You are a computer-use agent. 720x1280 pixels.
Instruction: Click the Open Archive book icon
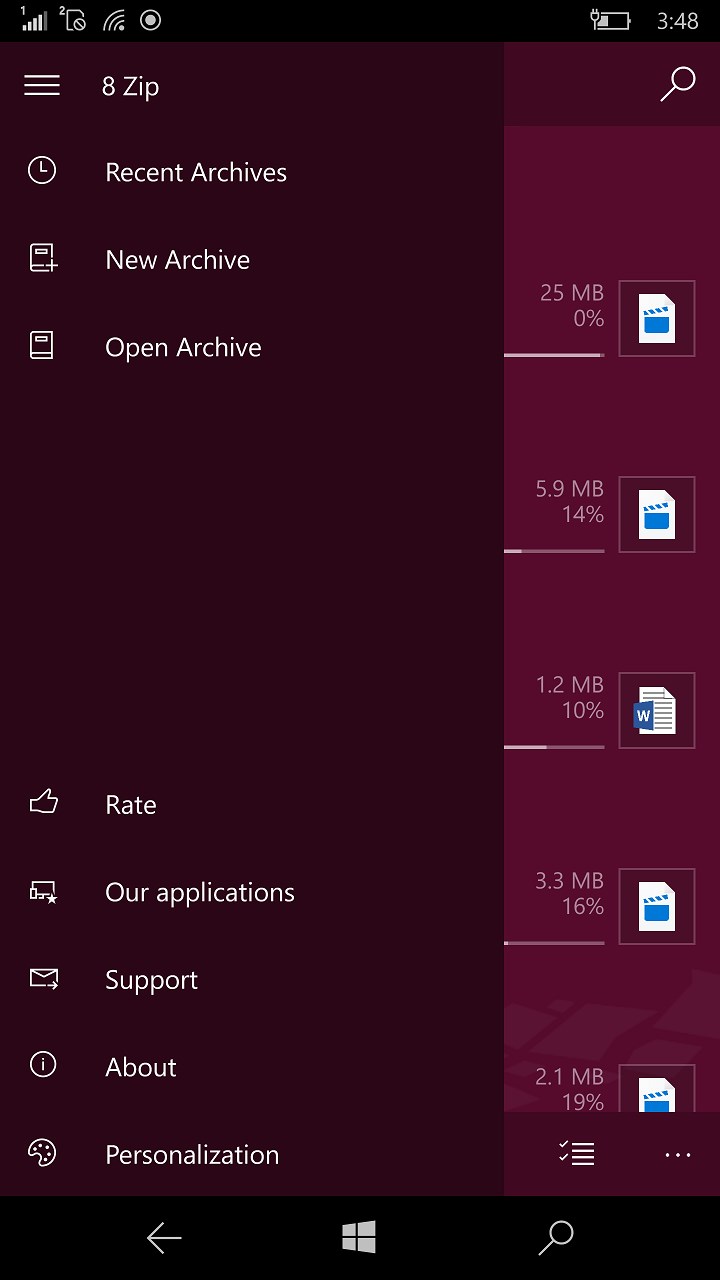[42, 347]
